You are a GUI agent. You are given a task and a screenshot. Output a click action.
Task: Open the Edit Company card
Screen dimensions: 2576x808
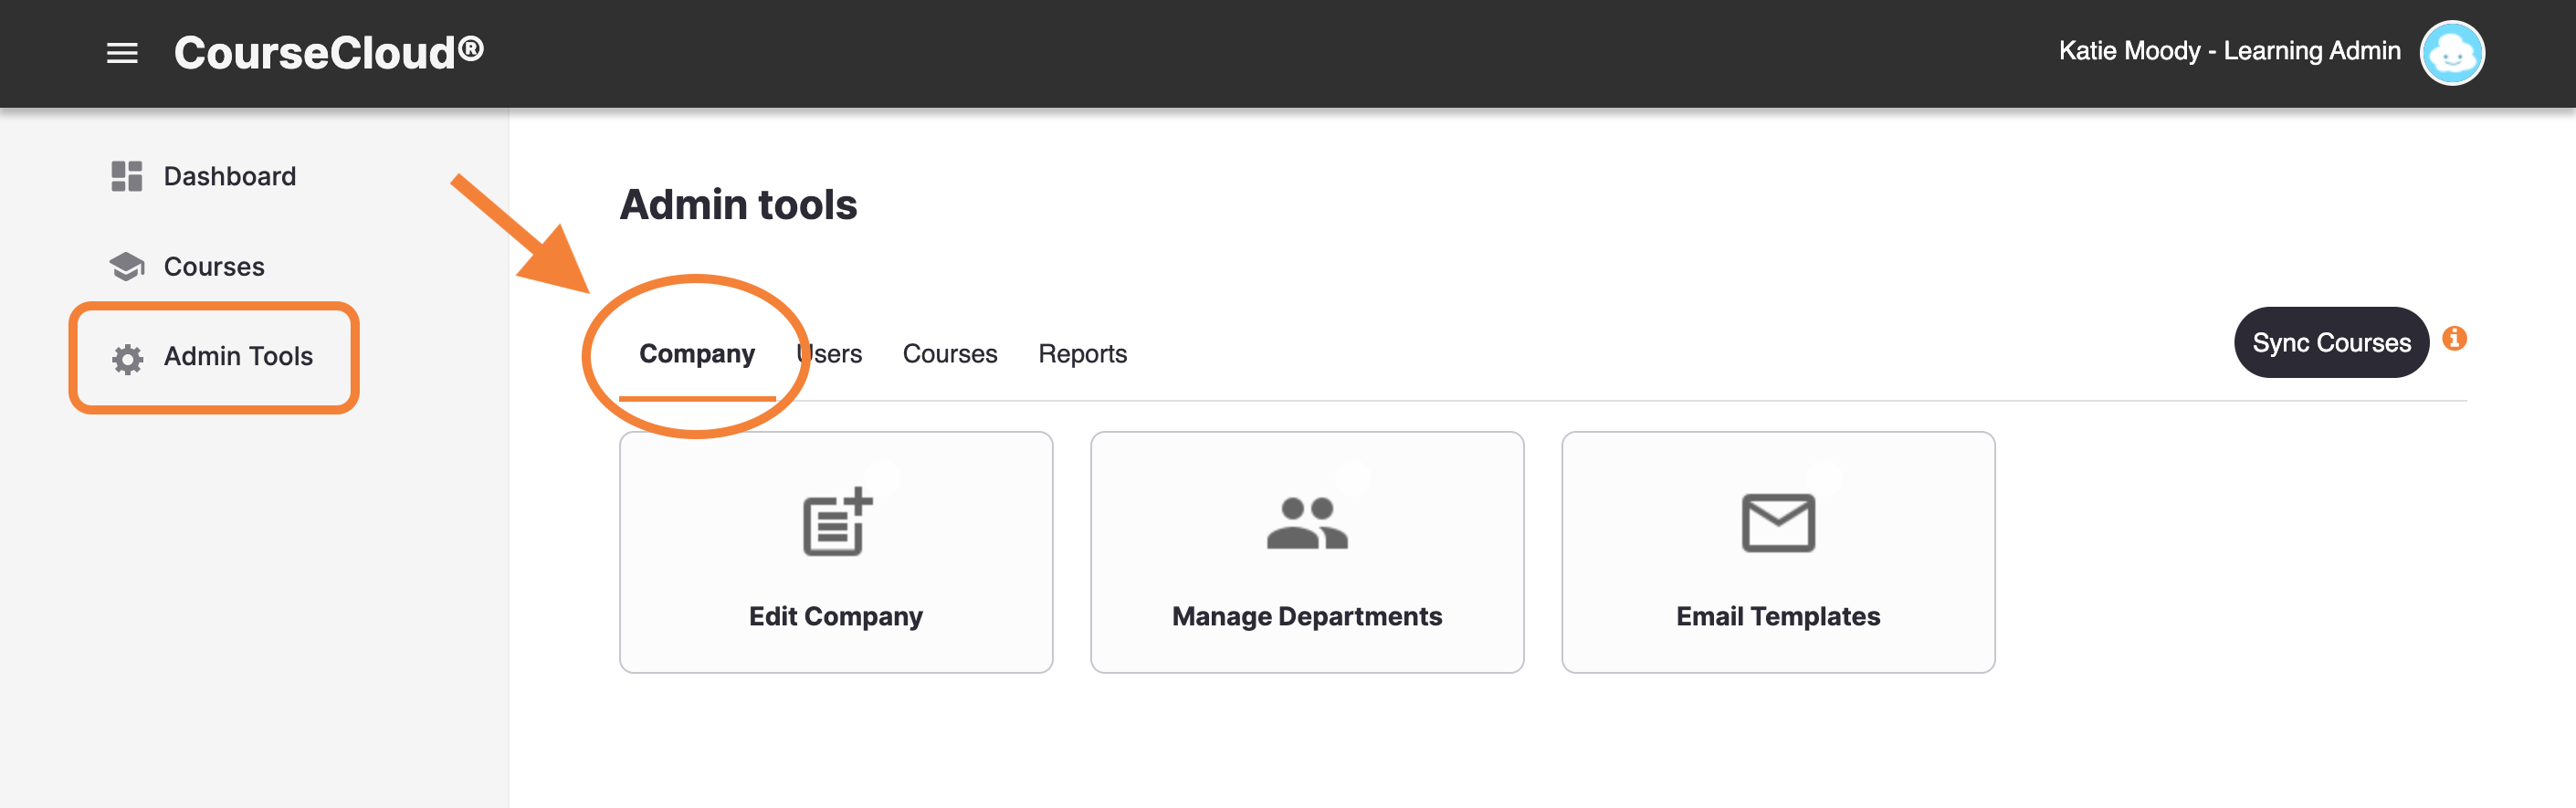[x=836, y=552]
